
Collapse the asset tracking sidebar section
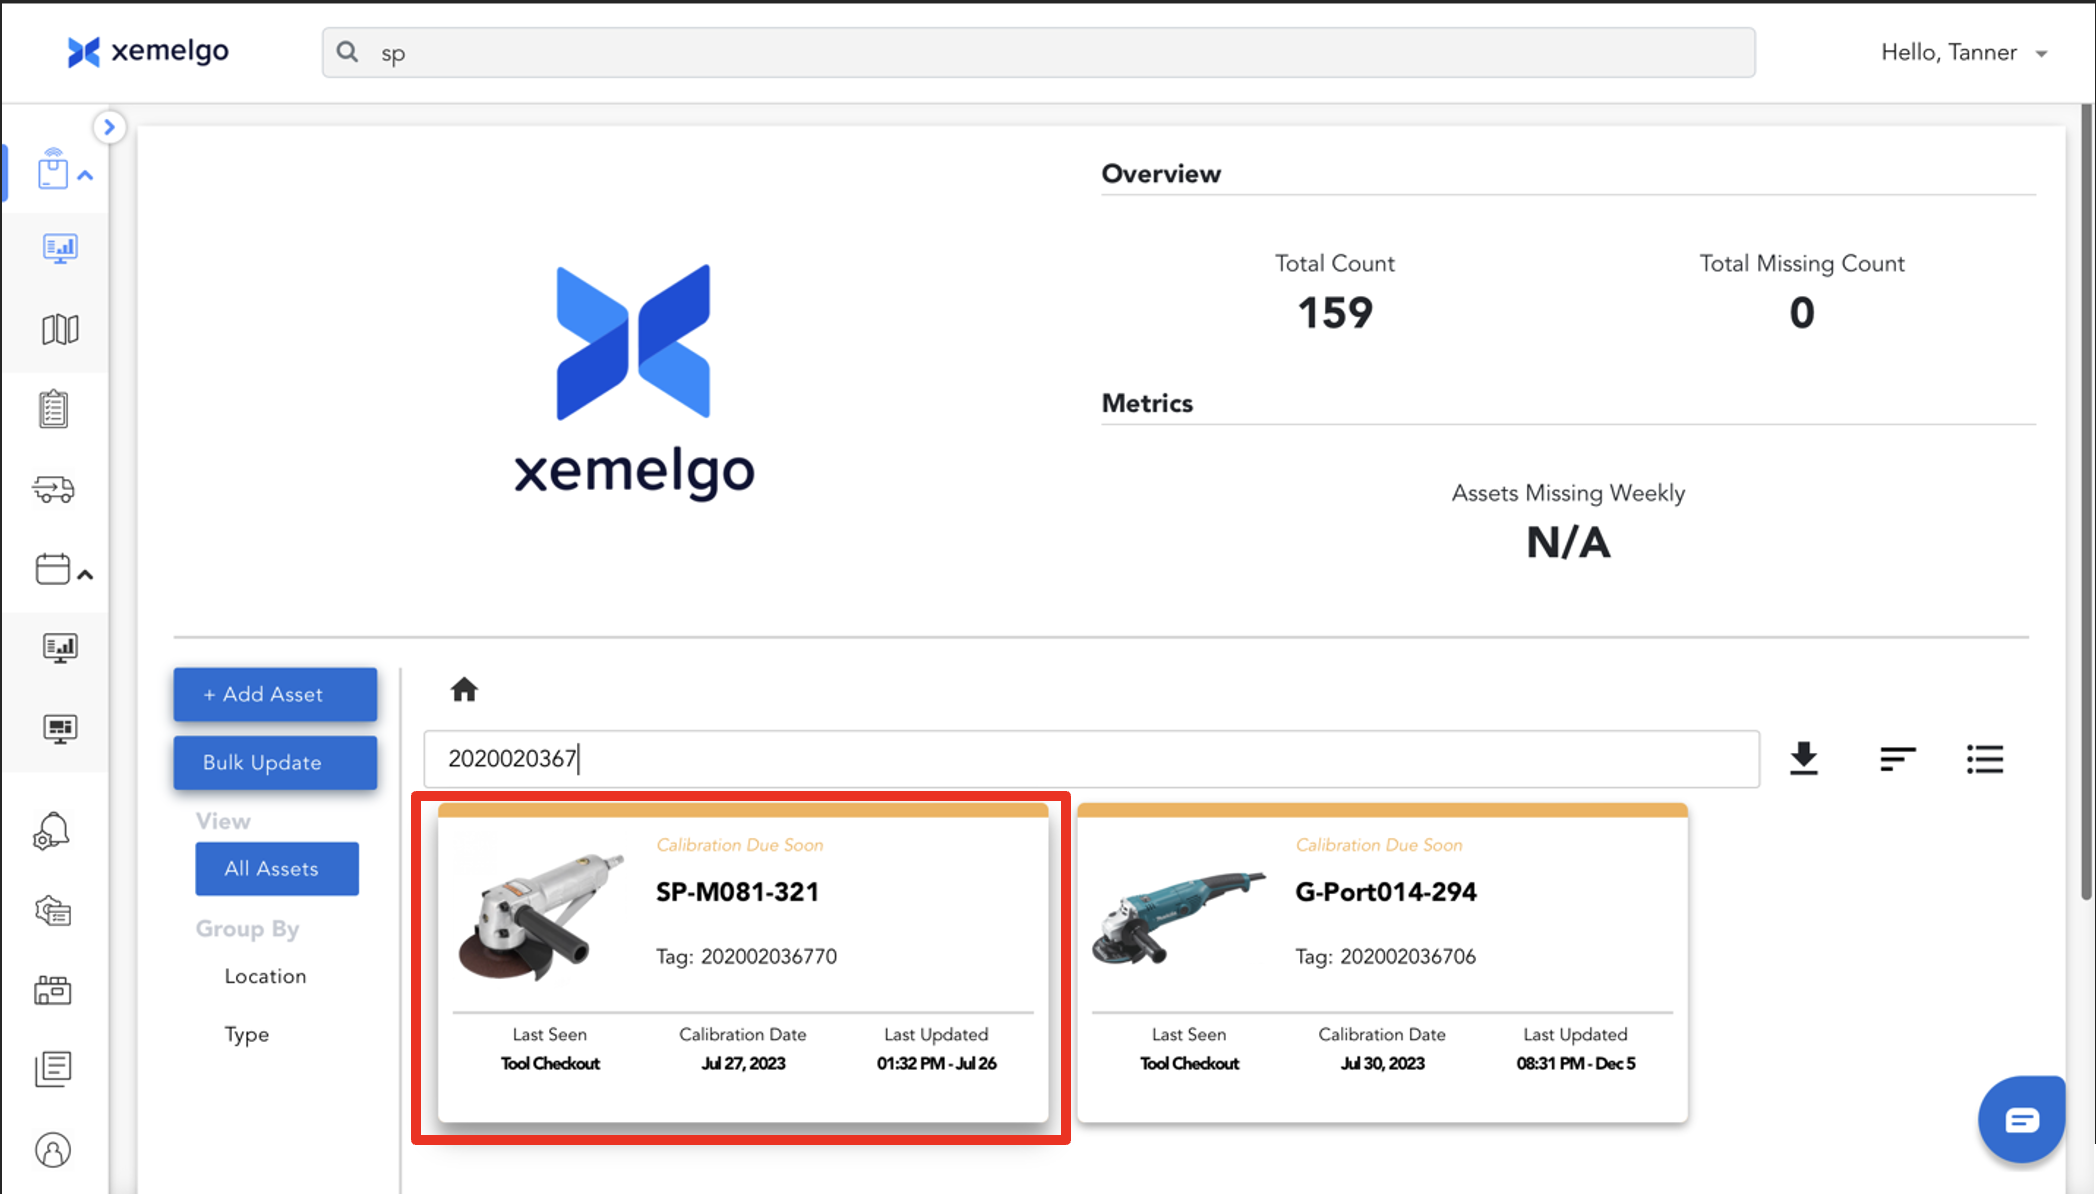[x=86, y=176]
